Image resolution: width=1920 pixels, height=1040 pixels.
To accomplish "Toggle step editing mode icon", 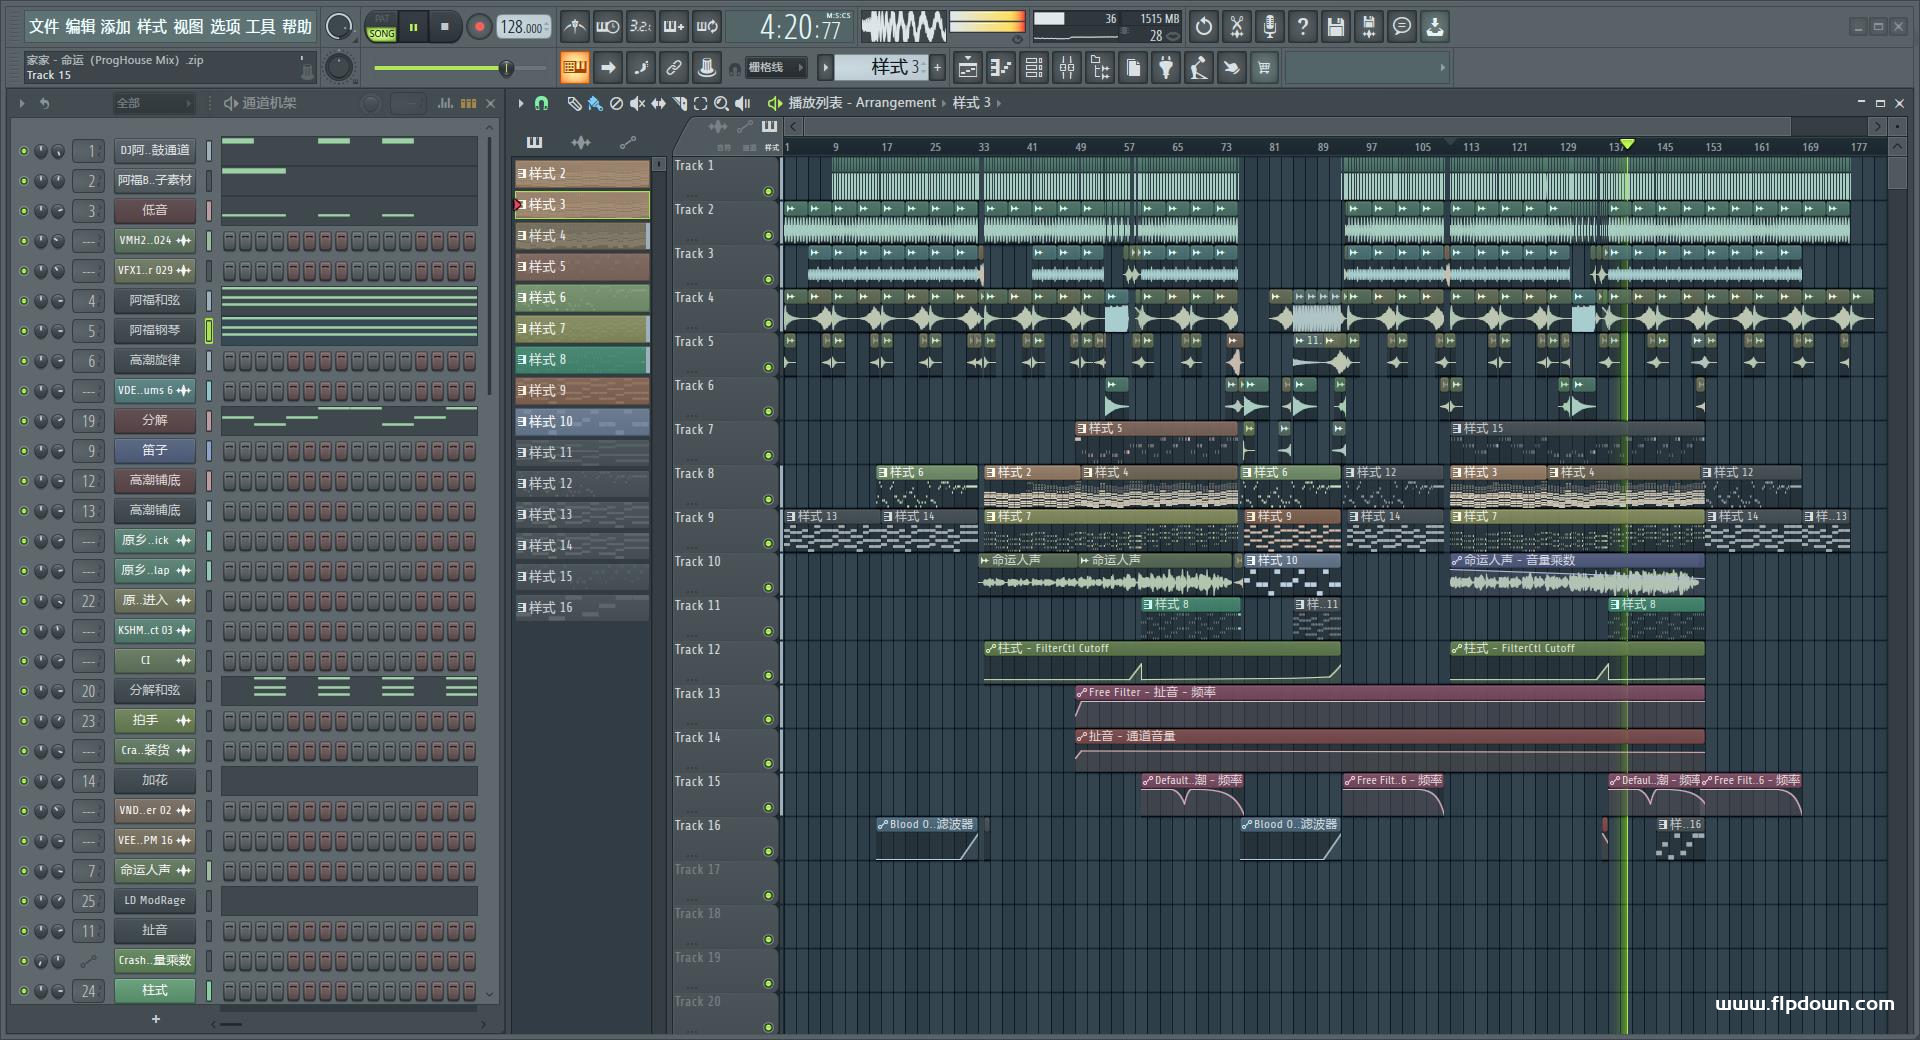I will 641,68.
